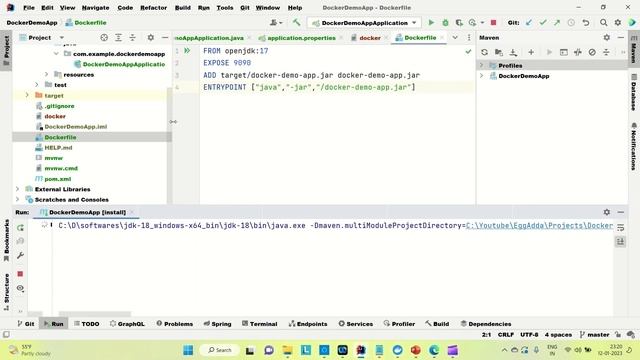Build project with hammer icon

click(296, 22)
